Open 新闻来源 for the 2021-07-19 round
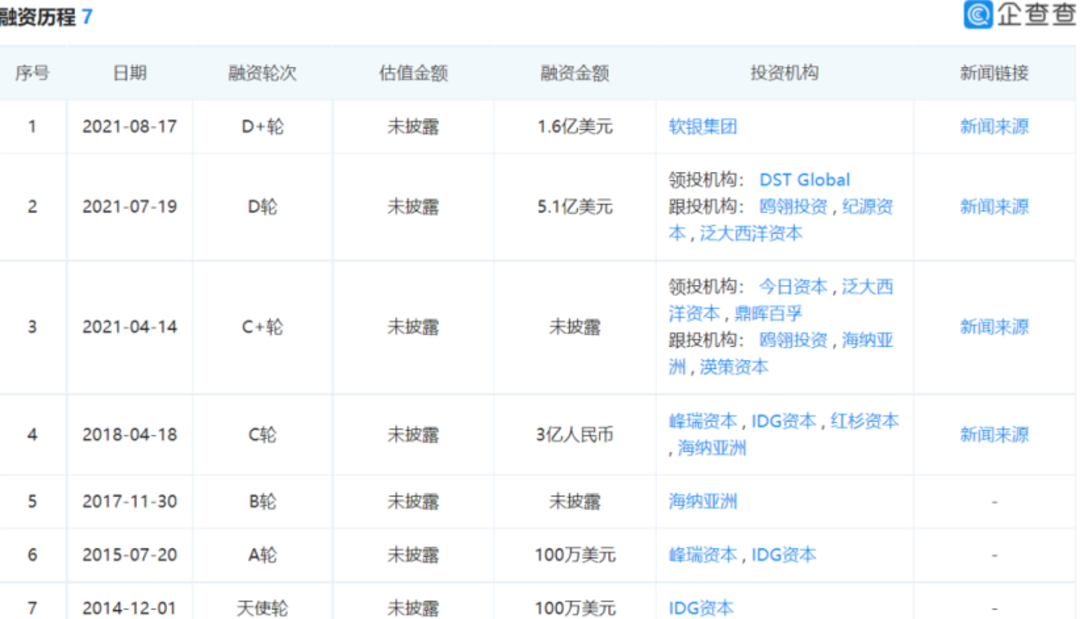Viewport: 1080px width, 619px height. 994,207
